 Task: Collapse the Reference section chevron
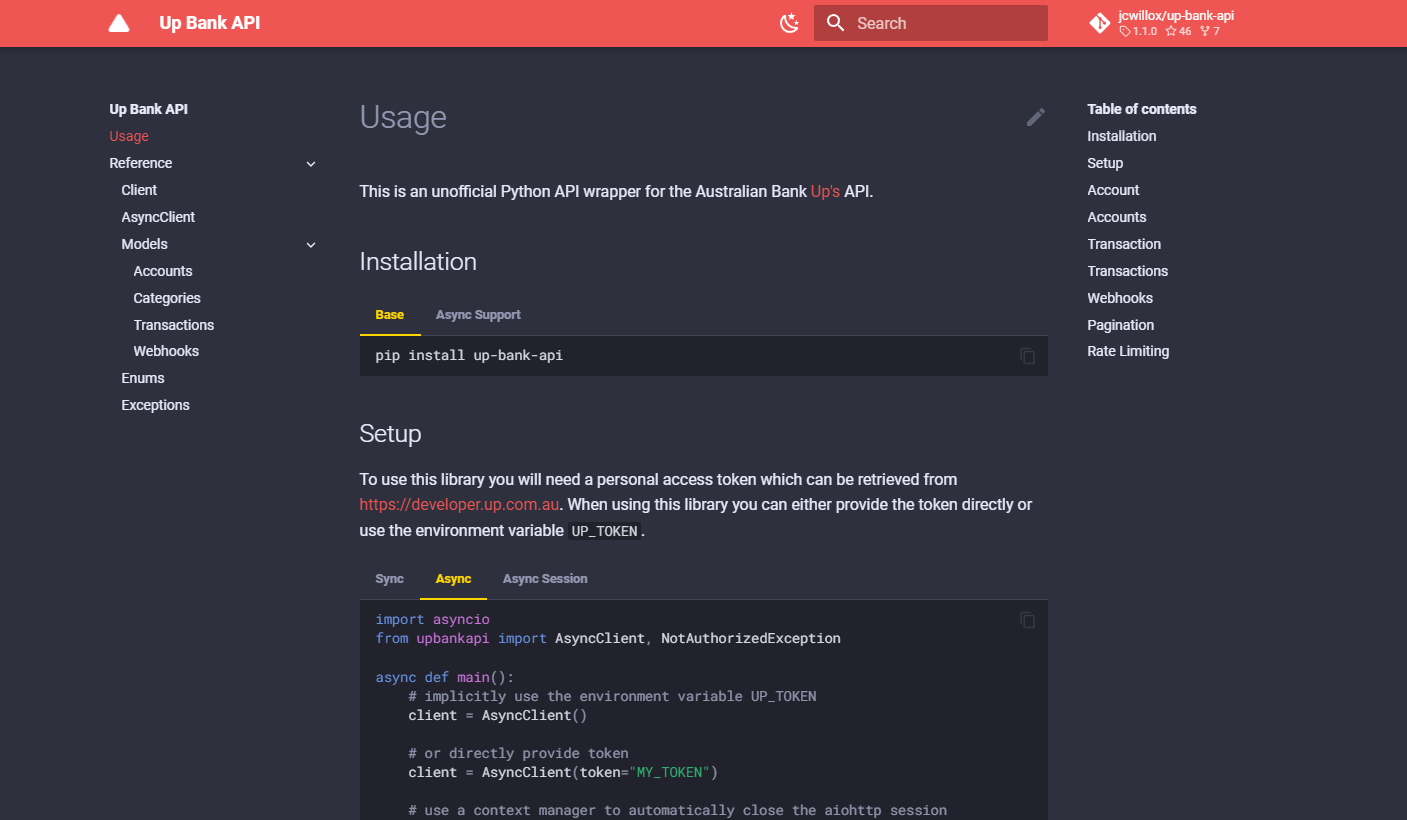point(311,164)
